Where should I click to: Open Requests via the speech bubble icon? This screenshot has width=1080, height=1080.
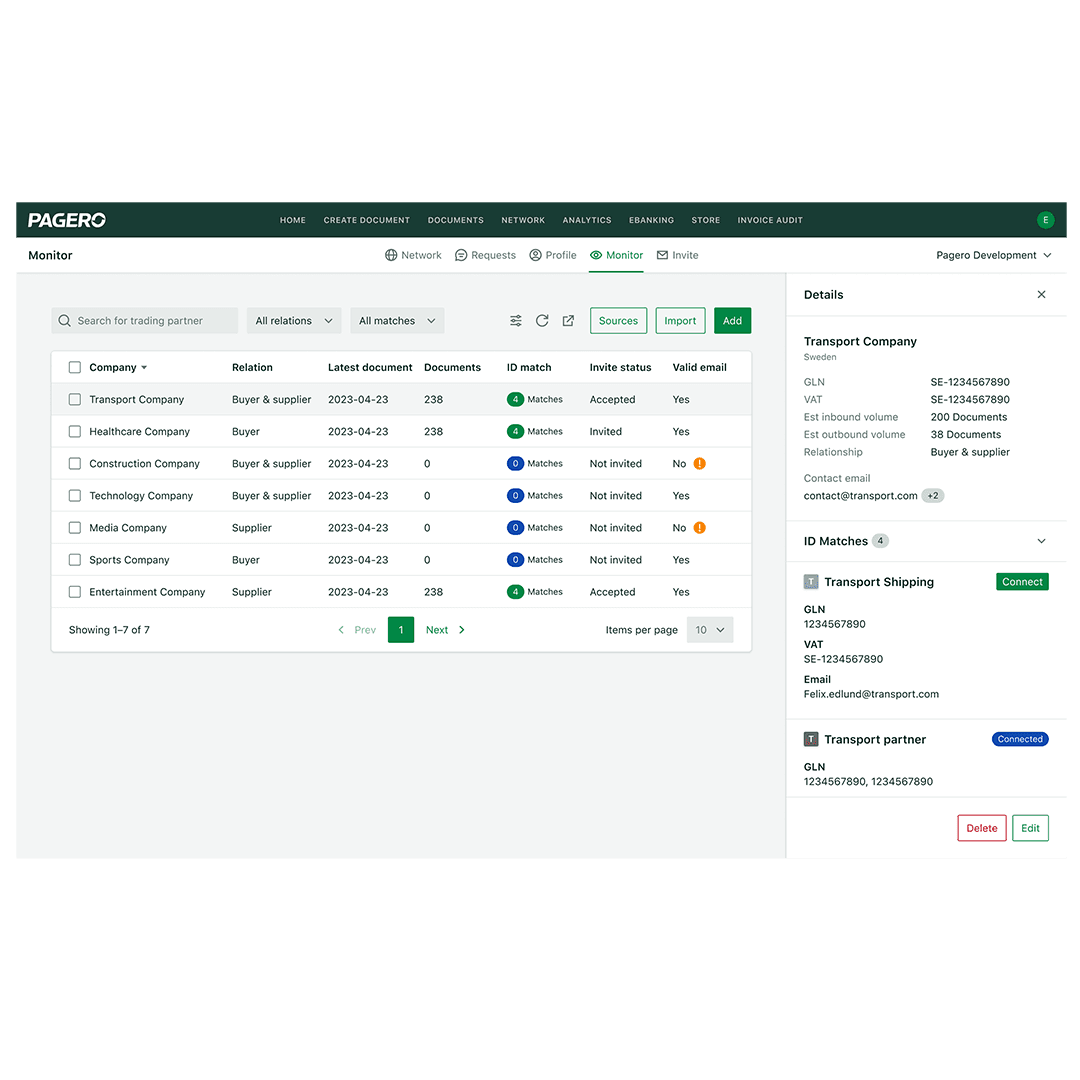pos(485,255)
